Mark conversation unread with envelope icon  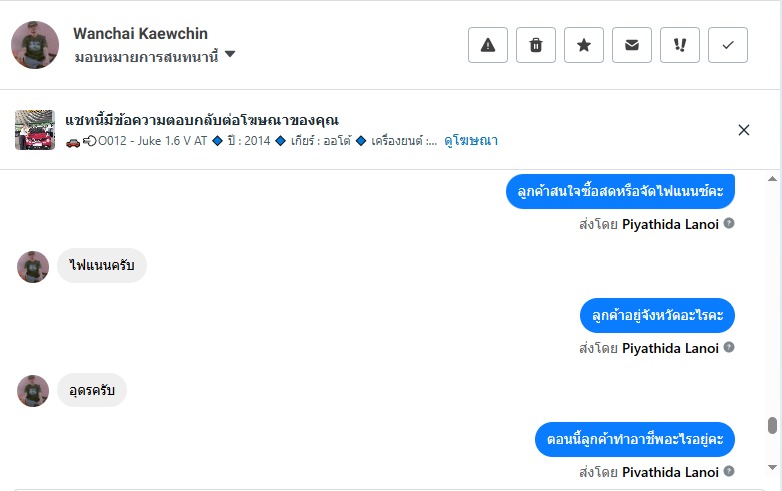tap(632, 45)
